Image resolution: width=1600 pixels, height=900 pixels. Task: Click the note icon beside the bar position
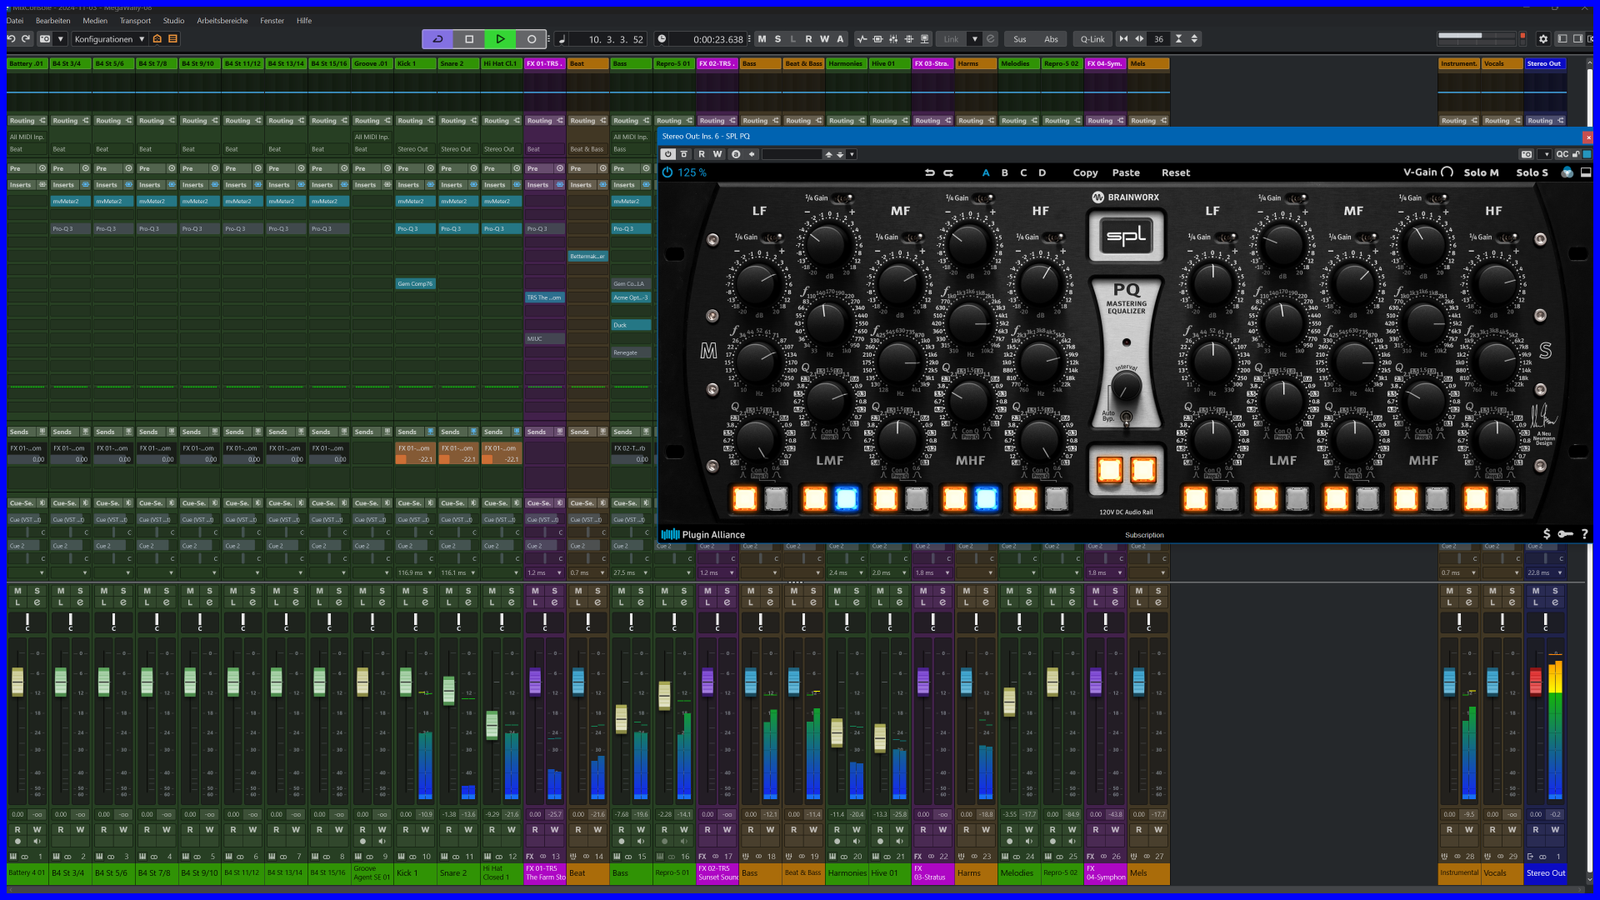pyautogui.click(x=562, y=39)
